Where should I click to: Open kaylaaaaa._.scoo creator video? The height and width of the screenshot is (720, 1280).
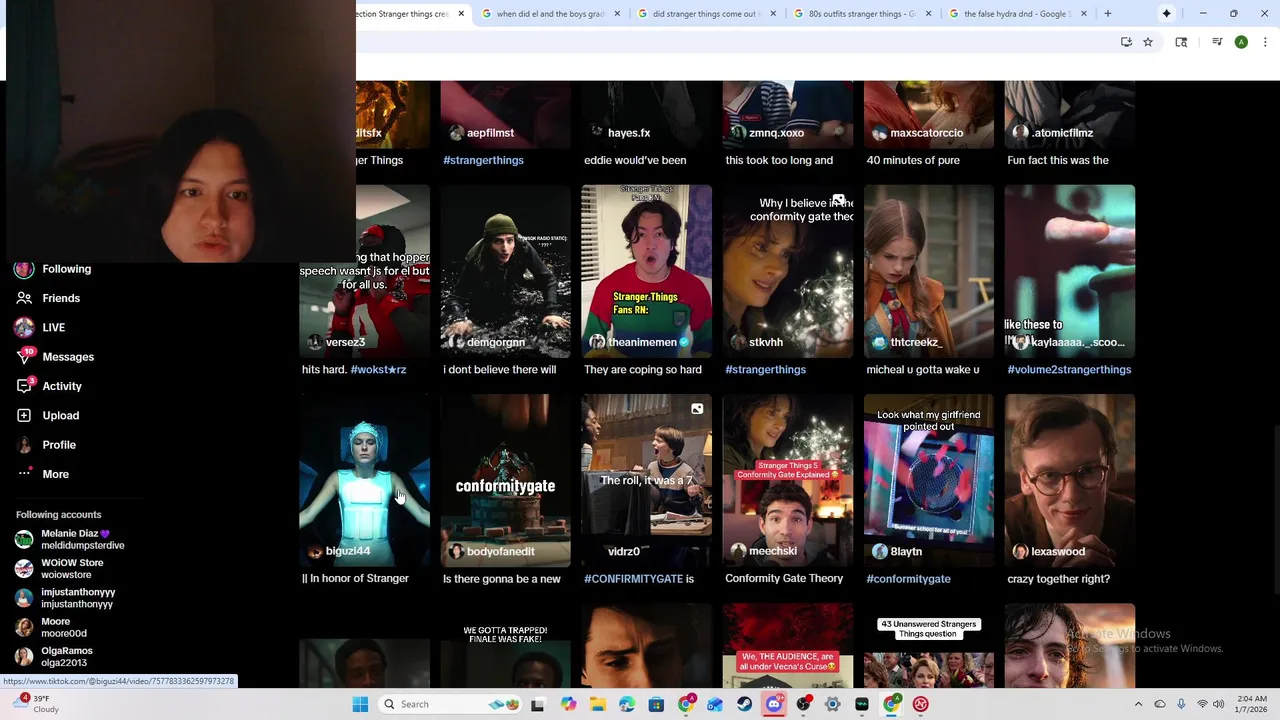pos(1070,271)
